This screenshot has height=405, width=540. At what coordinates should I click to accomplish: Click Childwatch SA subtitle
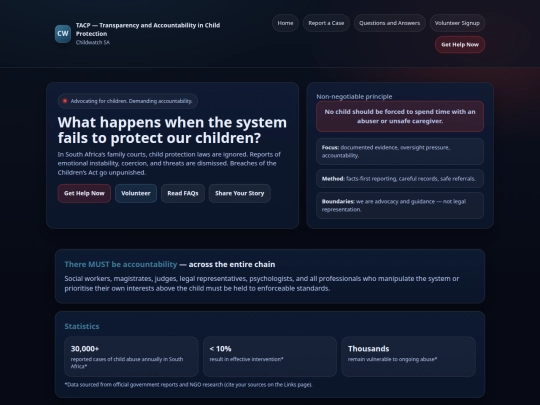93,42
